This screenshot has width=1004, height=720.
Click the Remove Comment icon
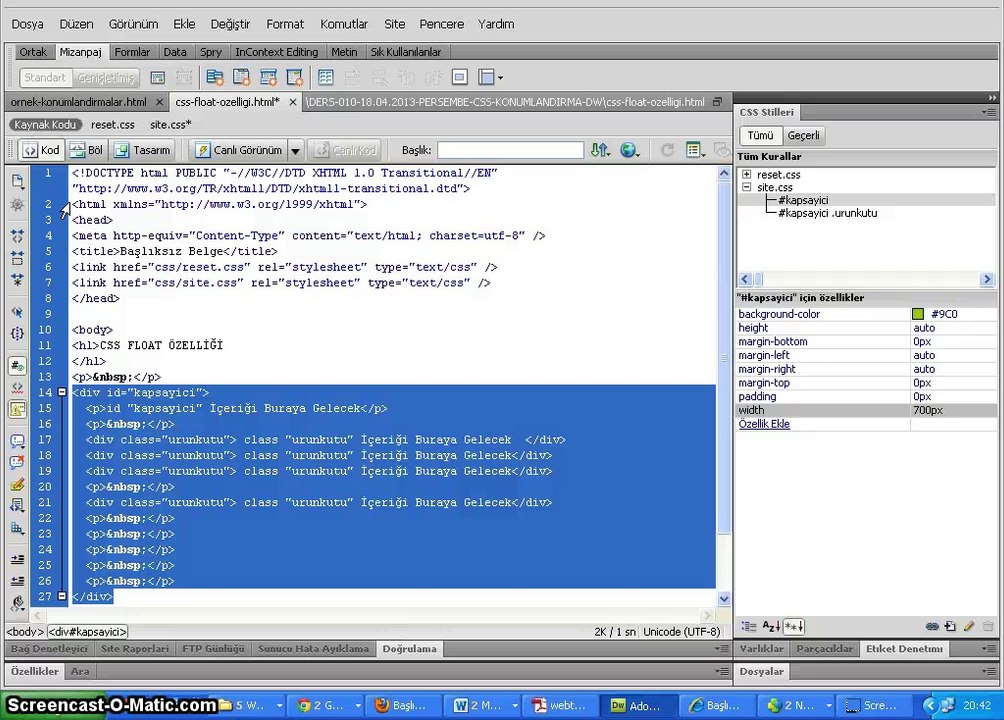click(x=17, y=462)
